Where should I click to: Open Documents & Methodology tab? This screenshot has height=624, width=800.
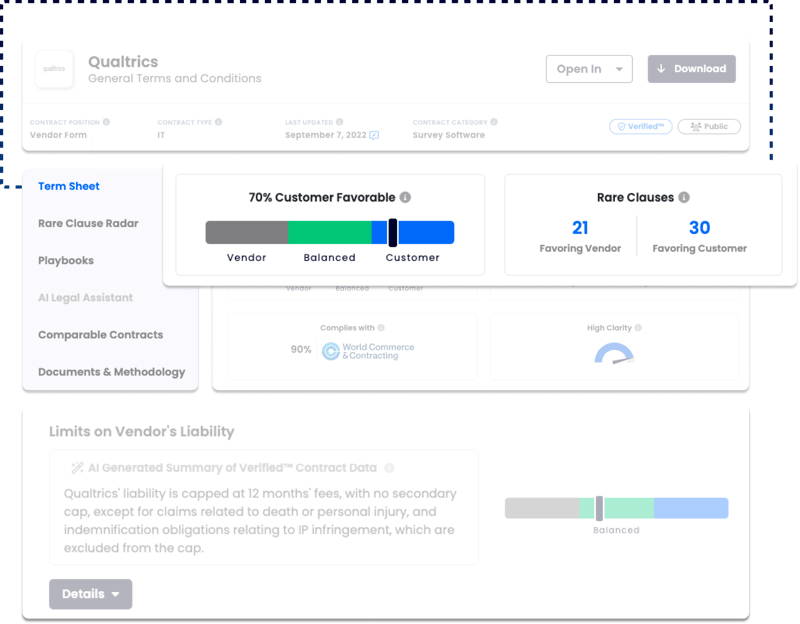[112, 372]
